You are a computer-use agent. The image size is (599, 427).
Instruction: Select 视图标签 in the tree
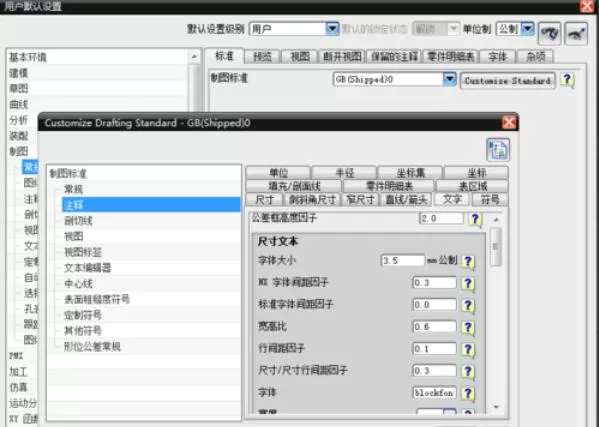coord(83,252)
